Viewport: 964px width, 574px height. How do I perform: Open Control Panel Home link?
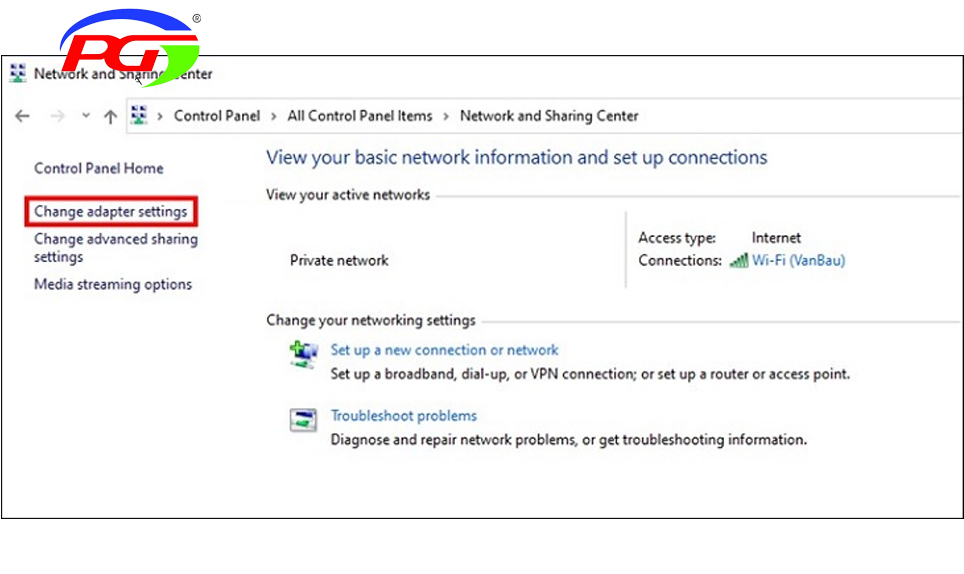(98, 168)
